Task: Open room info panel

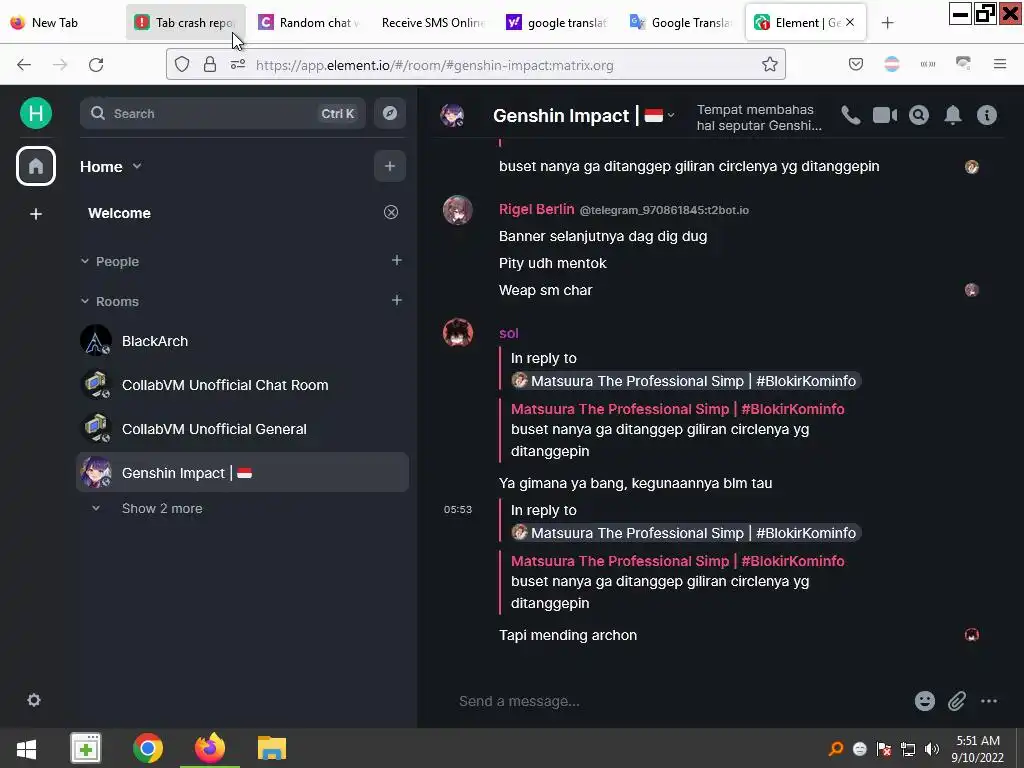Action: point(987,116)
